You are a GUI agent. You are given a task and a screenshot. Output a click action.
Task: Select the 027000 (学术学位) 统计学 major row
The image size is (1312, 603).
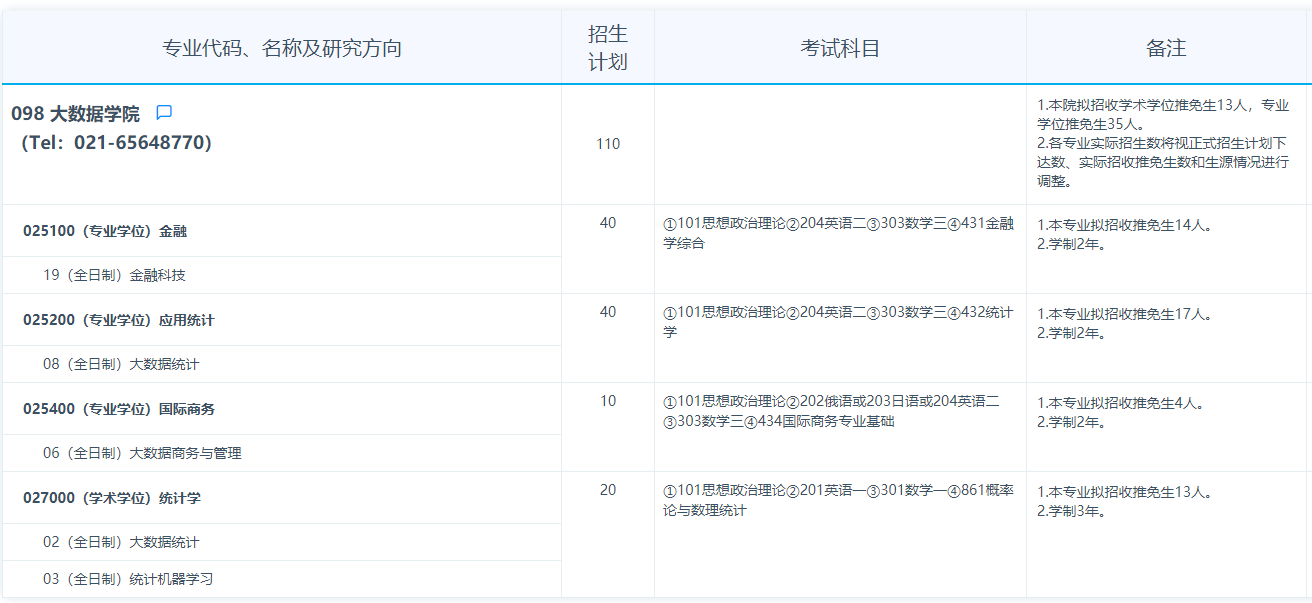[x=112, y=498]
